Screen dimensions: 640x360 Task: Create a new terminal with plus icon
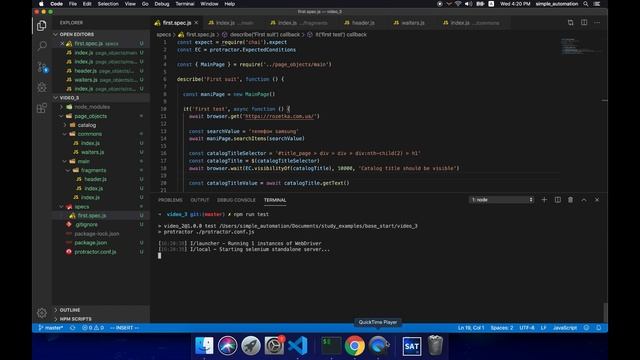pos(544,200)
